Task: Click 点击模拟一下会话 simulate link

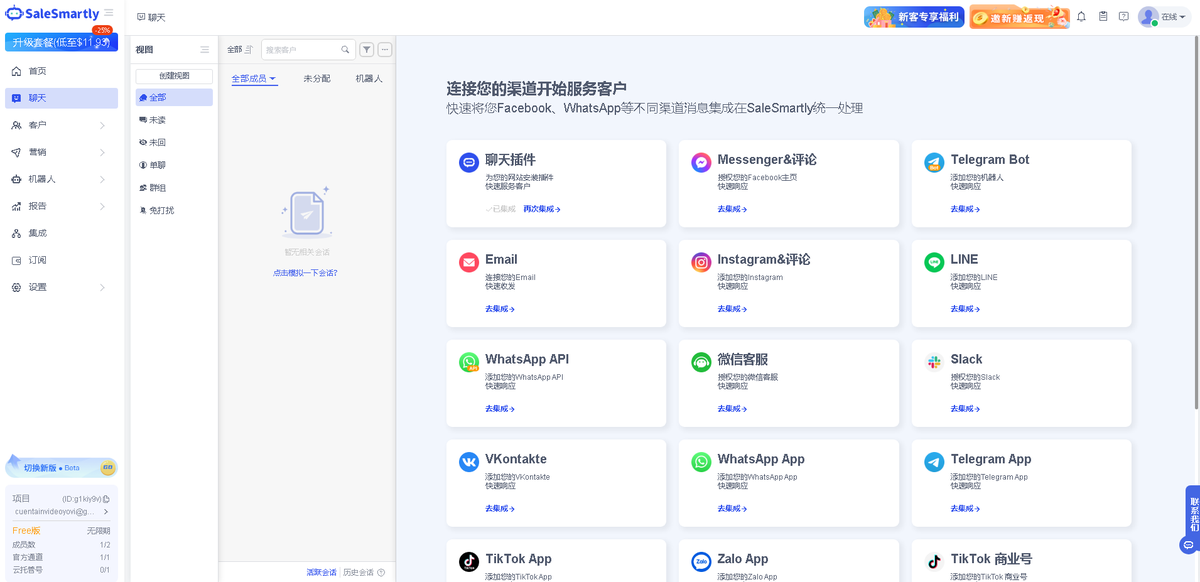Action: (305, 273)
